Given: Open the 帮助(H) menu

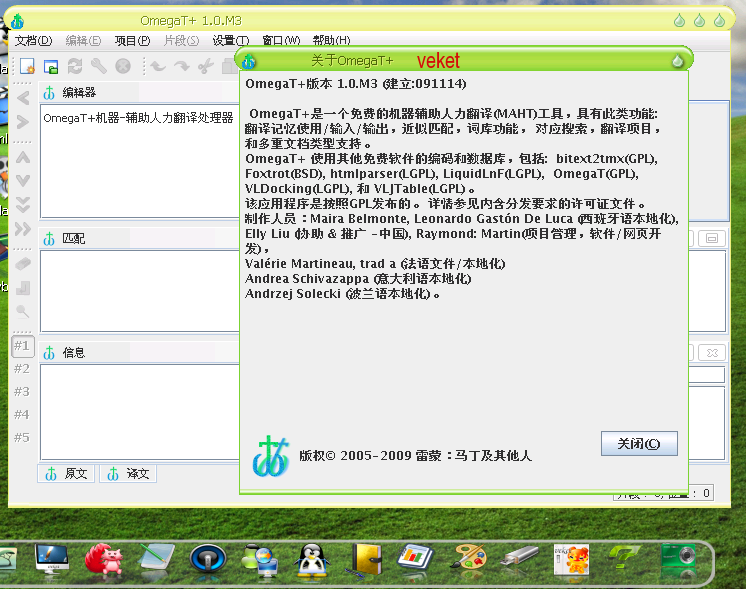Looking at the screenshot, I should [330, 40].
